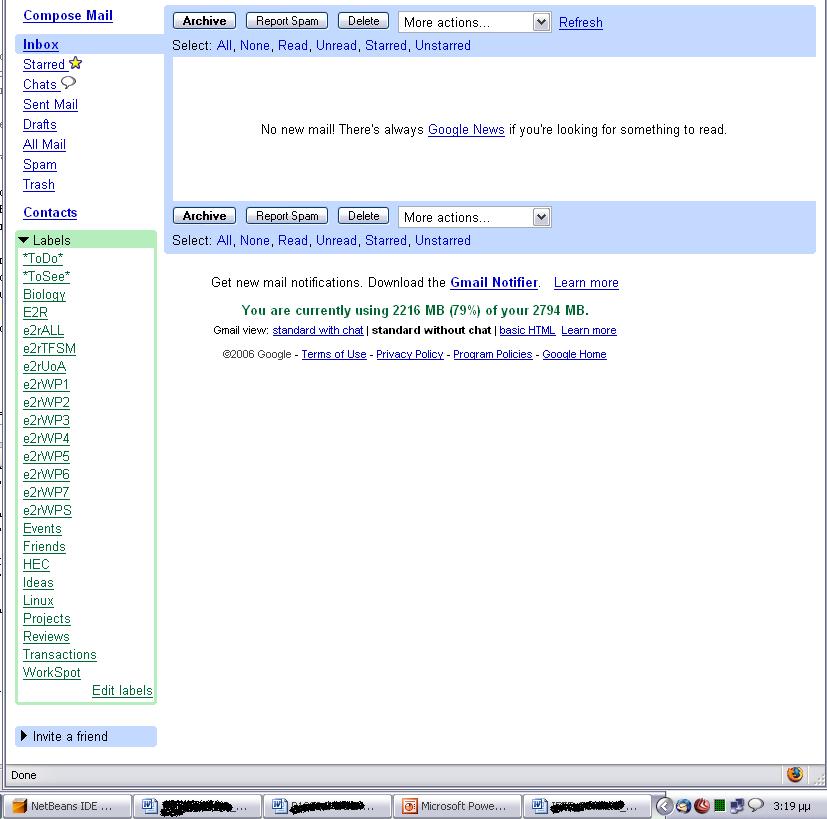Screen dimensions: 827x819
Task: Click the bottom Report Spam button
Action: (287, 216)
